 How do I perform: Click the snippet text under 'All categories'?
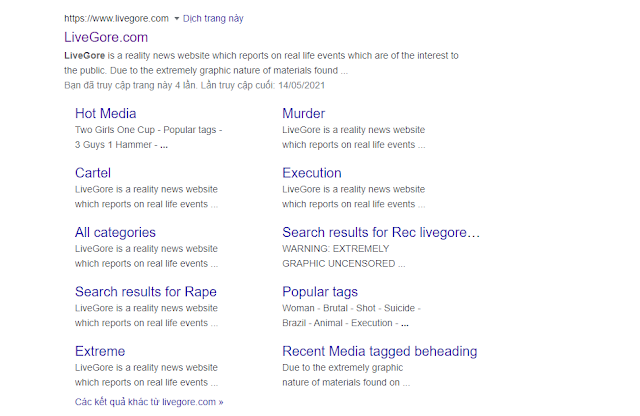click(146, 256)
